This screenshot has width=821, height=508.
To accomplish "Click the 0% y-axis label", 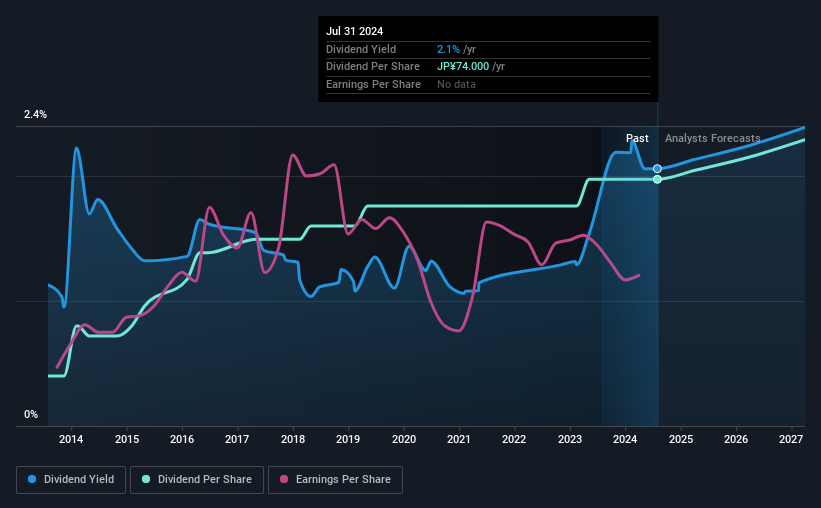I will 31,414.
